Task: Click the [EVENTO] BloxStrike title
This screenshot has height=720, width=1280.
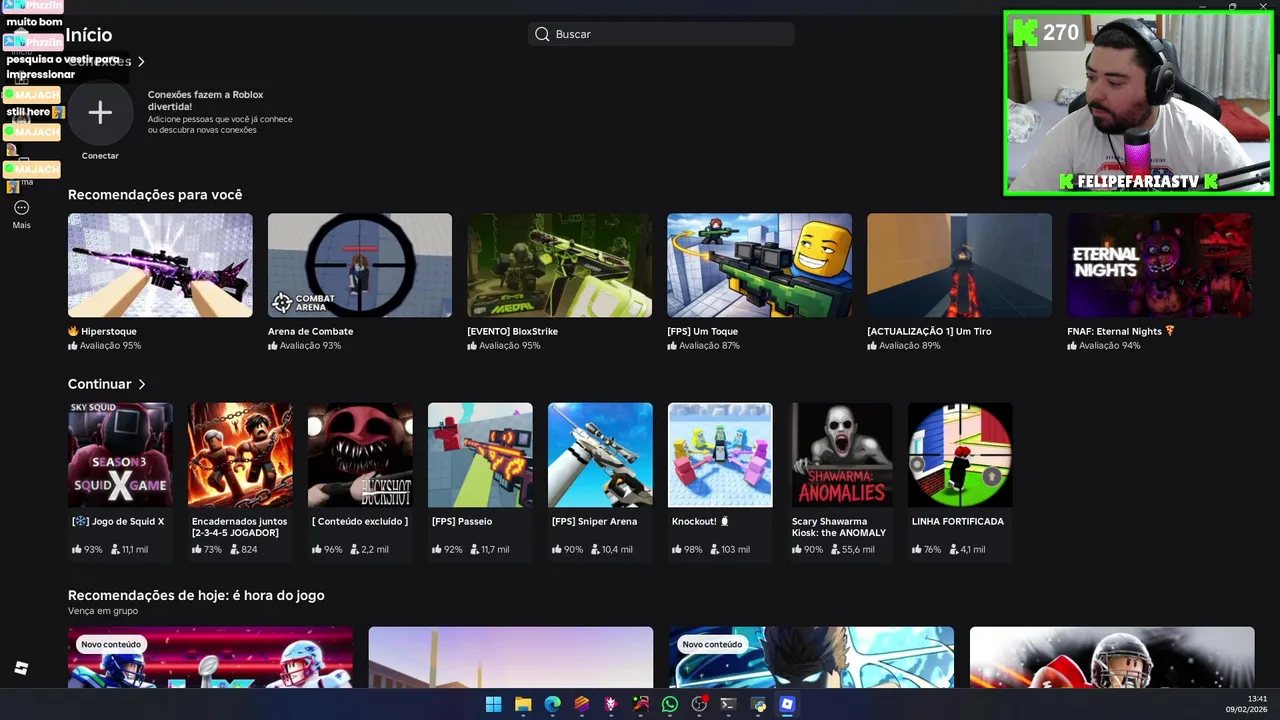Action: 512,331
